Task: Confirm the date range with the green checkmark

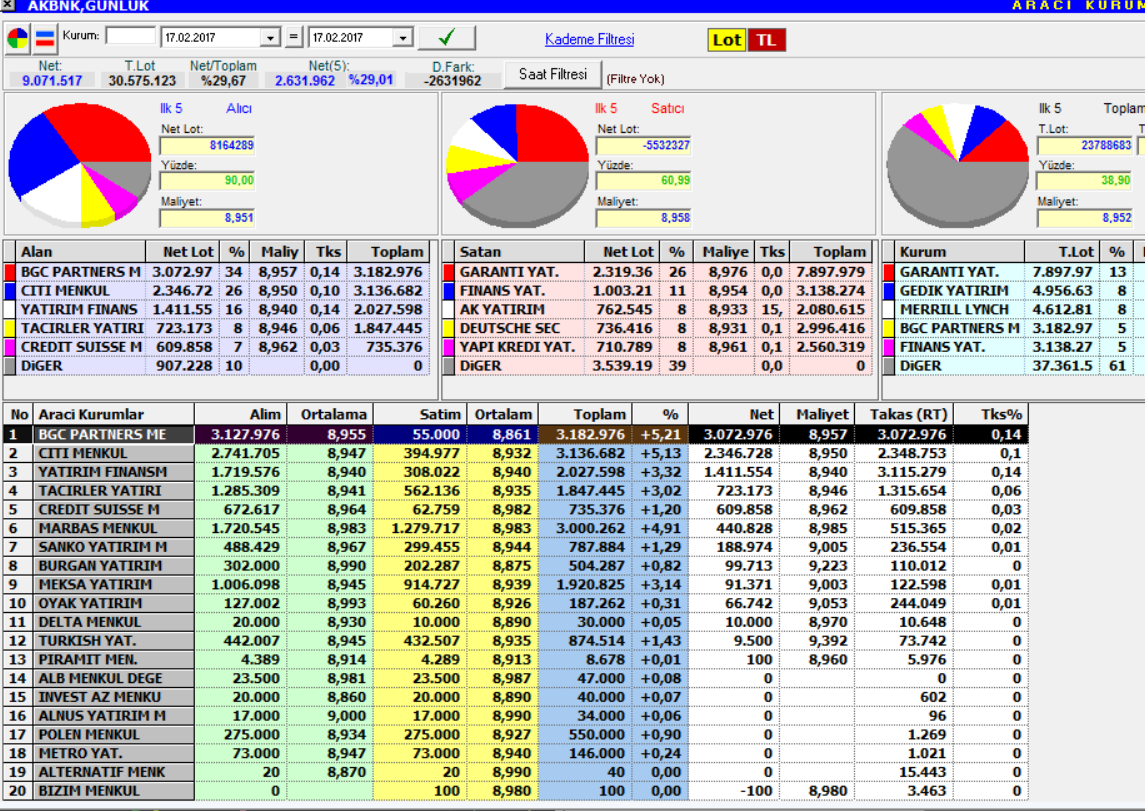Action: coord(446,37)
